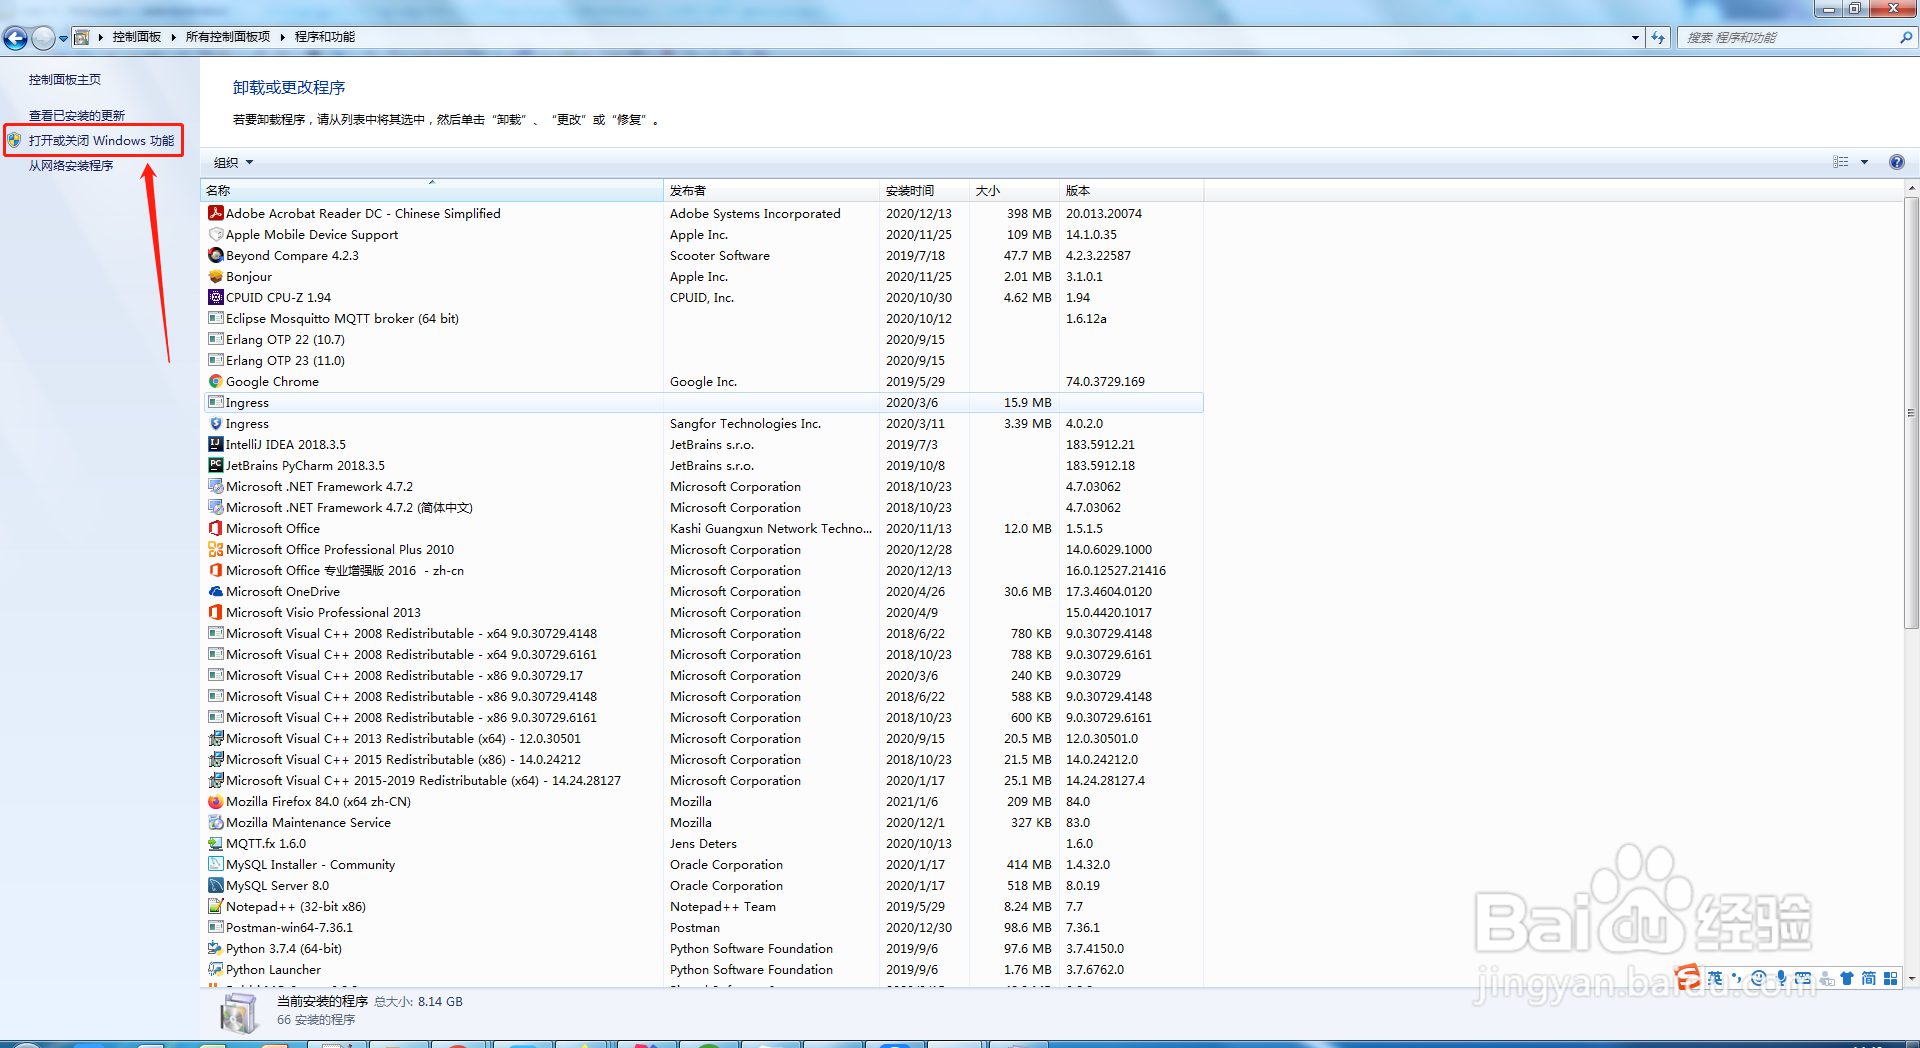Screen dimensions: 1920x1048
Task: Open 打开或关闭 Windows 功能 link
Action: [101, 140]
